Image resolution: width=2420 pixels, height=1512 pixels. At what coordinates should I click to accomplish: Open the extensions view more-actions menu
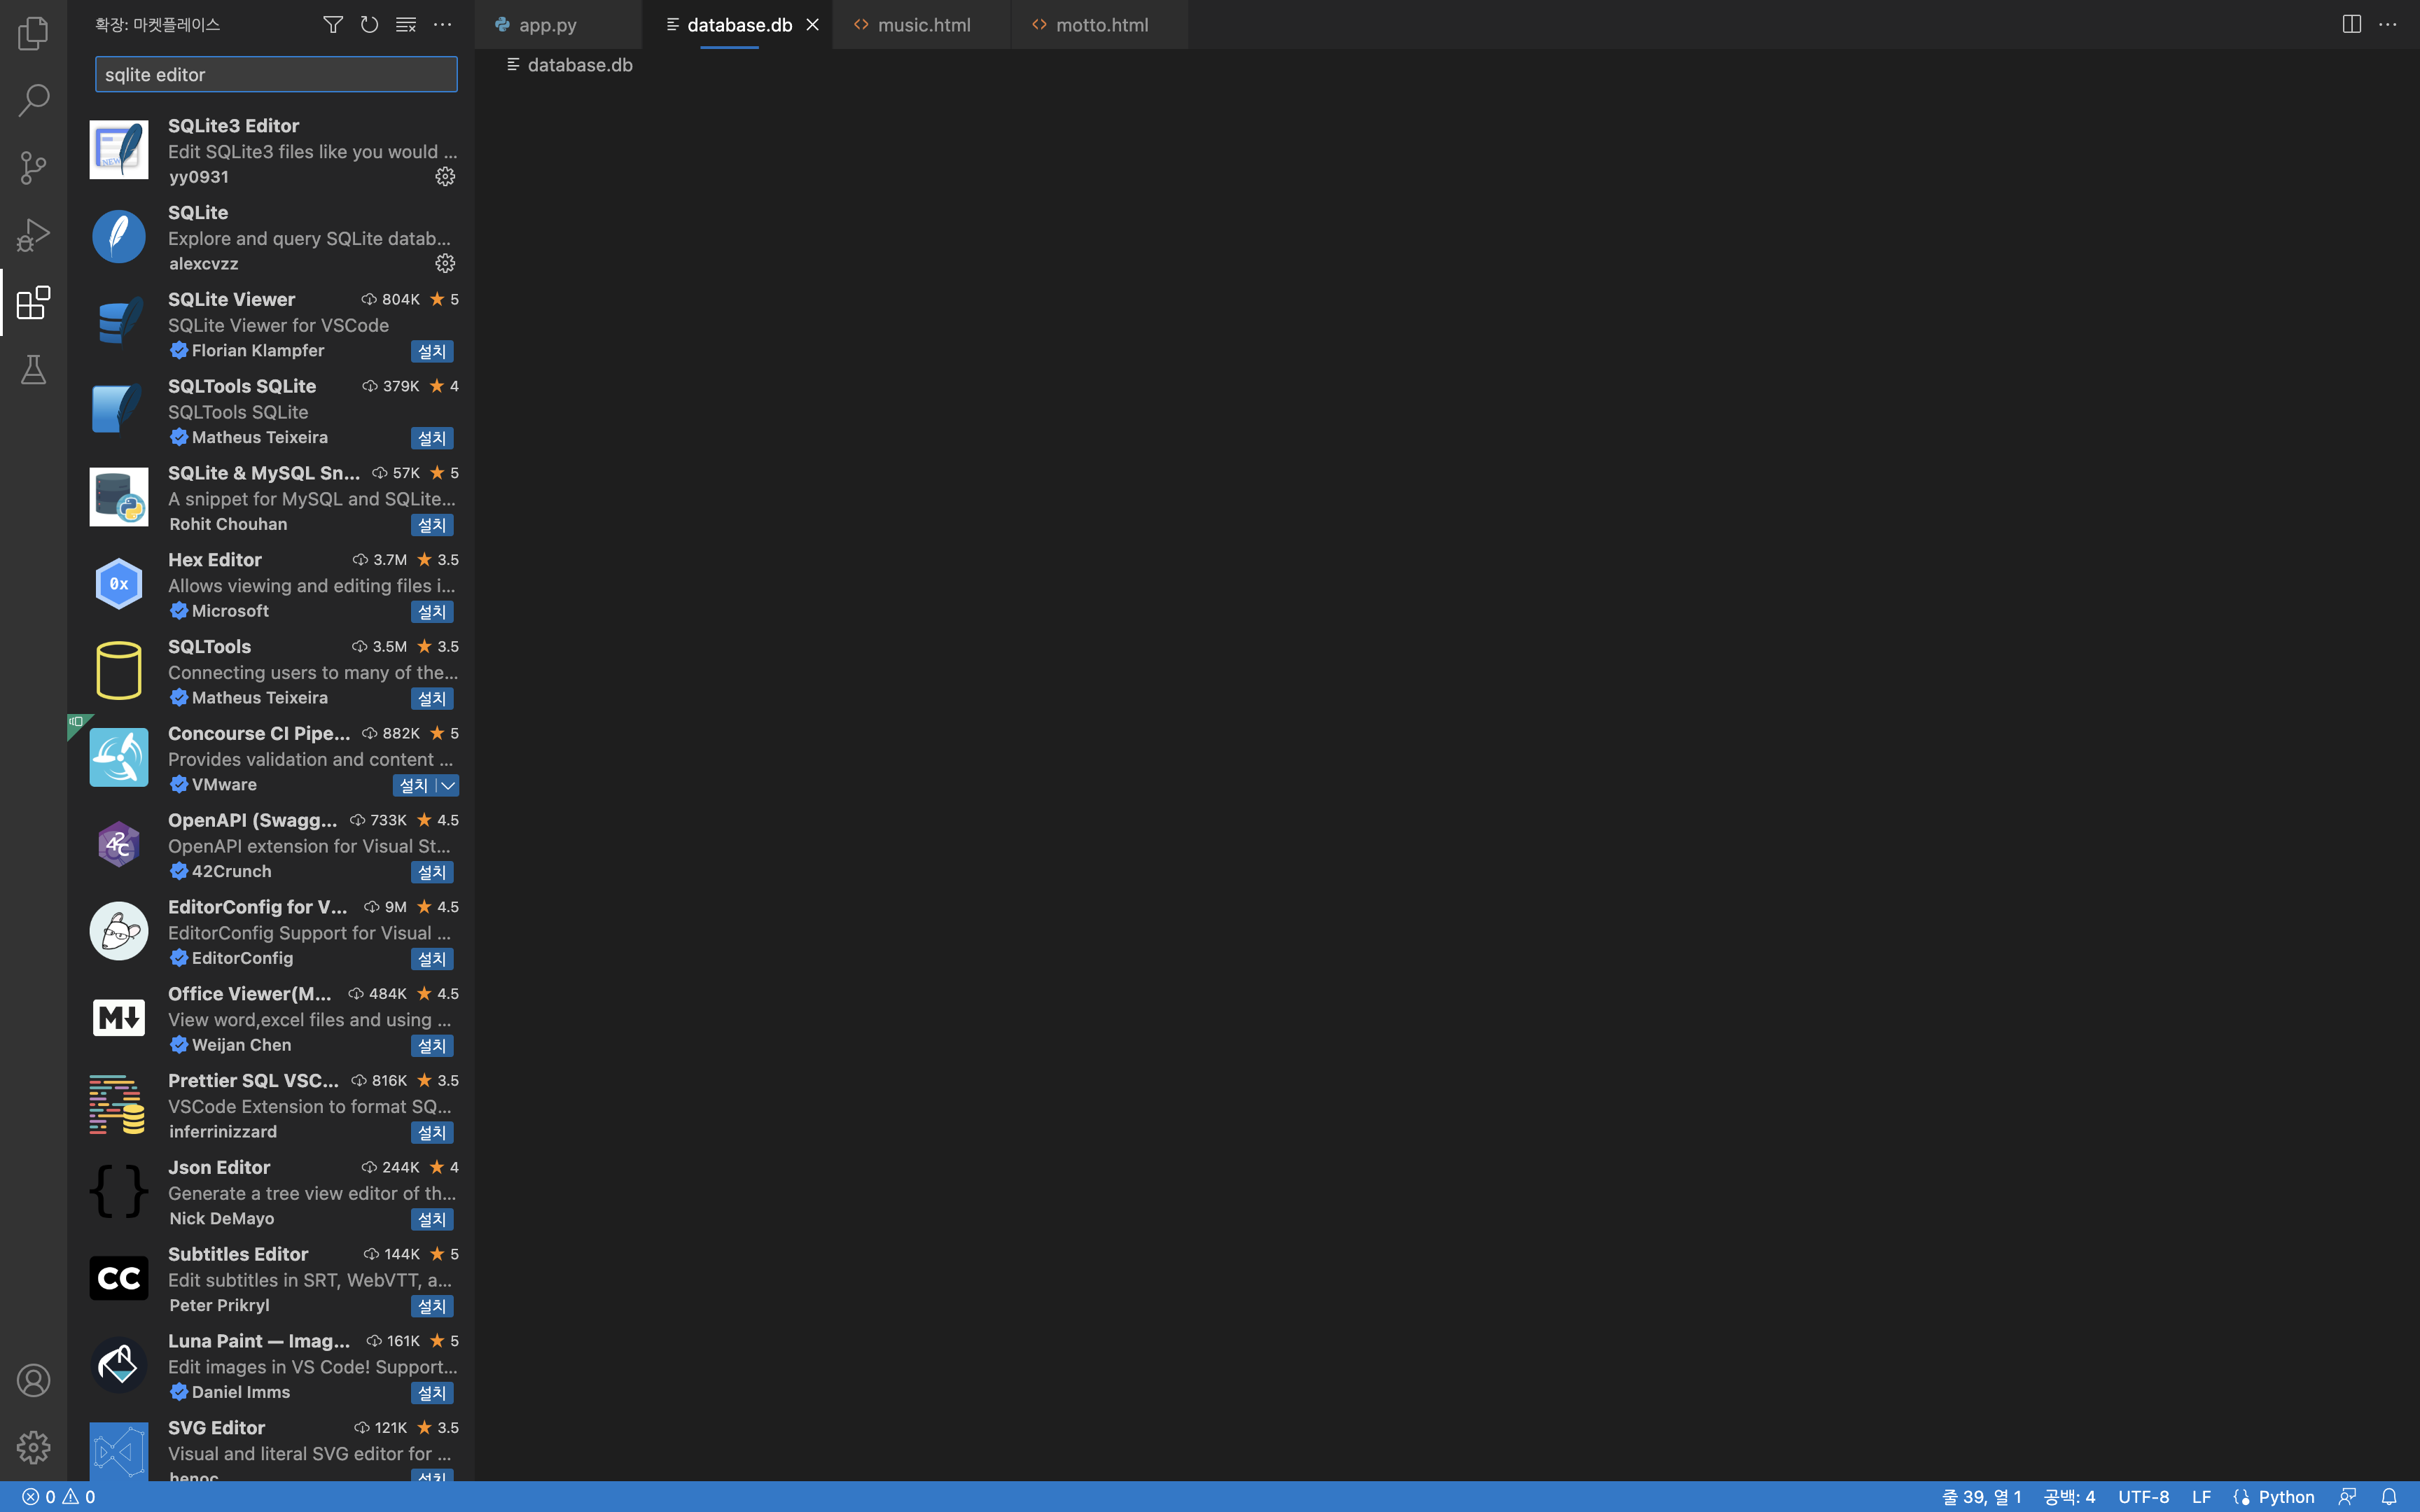[x=442, y=24]
